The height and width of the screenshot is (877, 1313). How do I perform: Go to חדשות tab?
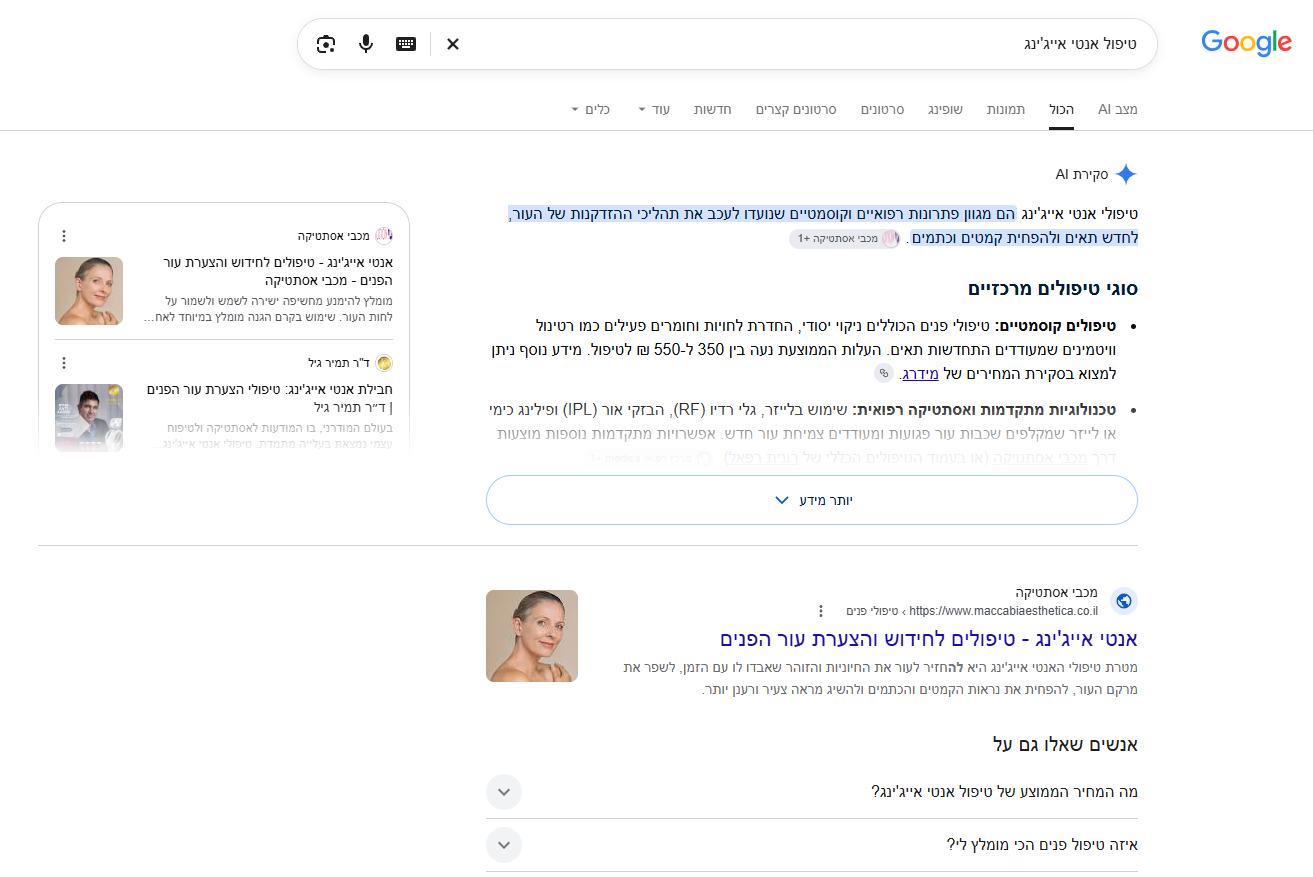click(713, 109)
